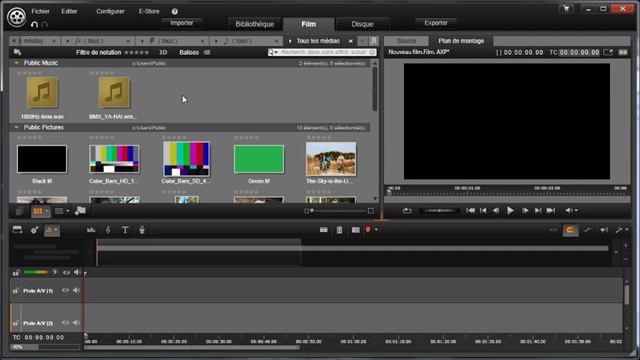Viewport: 640px width, 360px height.
Task: Collapse the Public Music group
Action: point(16,63)
